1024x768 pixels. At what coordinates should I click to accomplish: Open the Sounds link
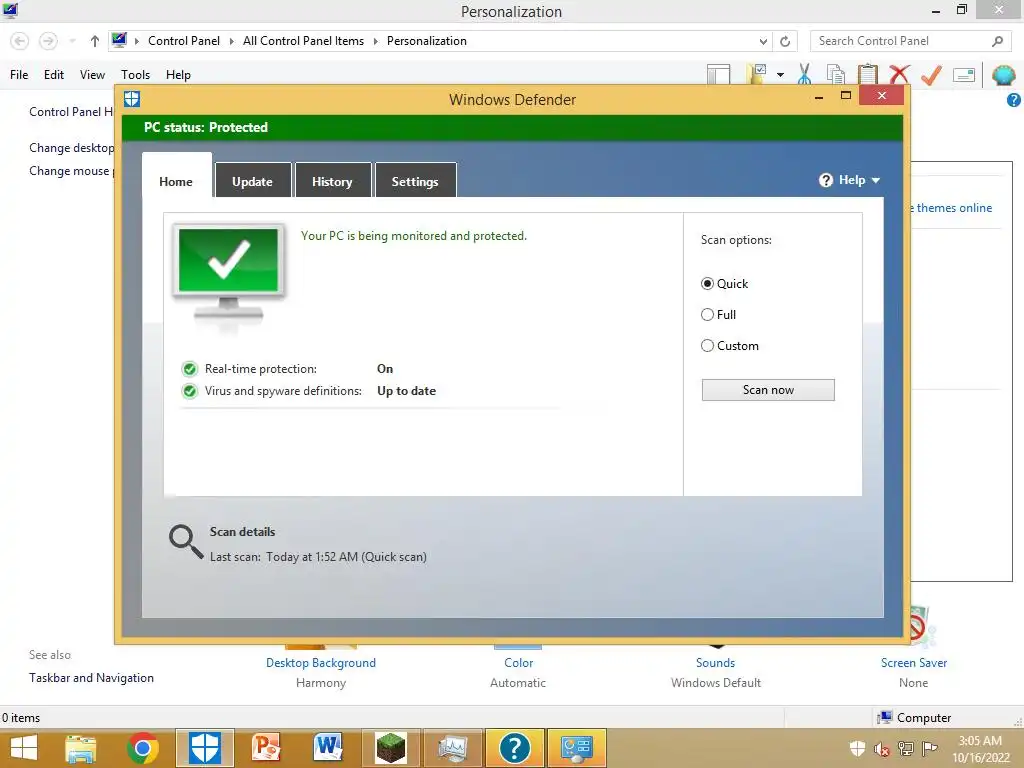(716, 663)
